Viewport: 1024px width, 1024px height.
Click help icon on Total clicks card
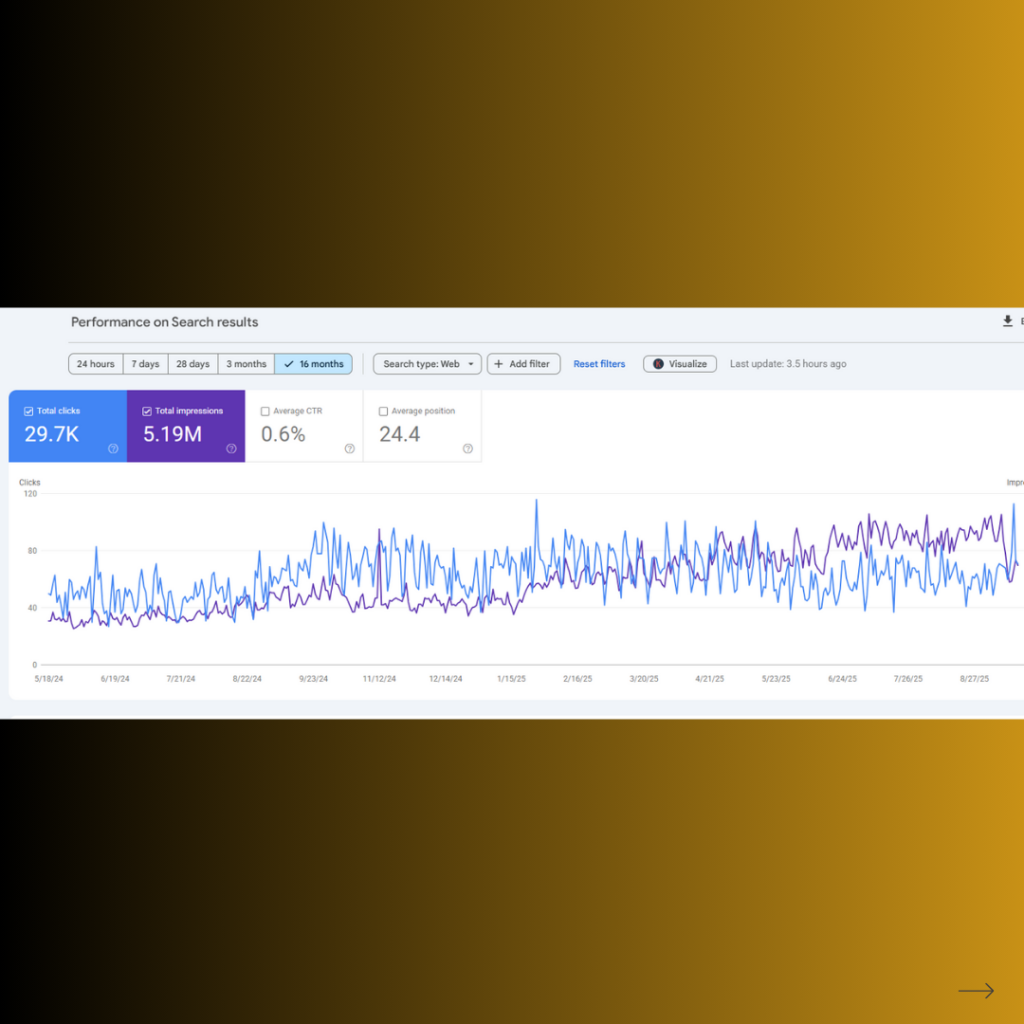(113, 449)
